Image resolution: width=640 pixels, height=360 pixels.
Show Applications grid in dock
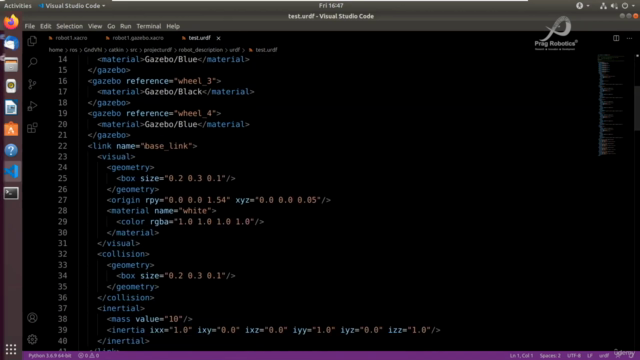point(11,349)
